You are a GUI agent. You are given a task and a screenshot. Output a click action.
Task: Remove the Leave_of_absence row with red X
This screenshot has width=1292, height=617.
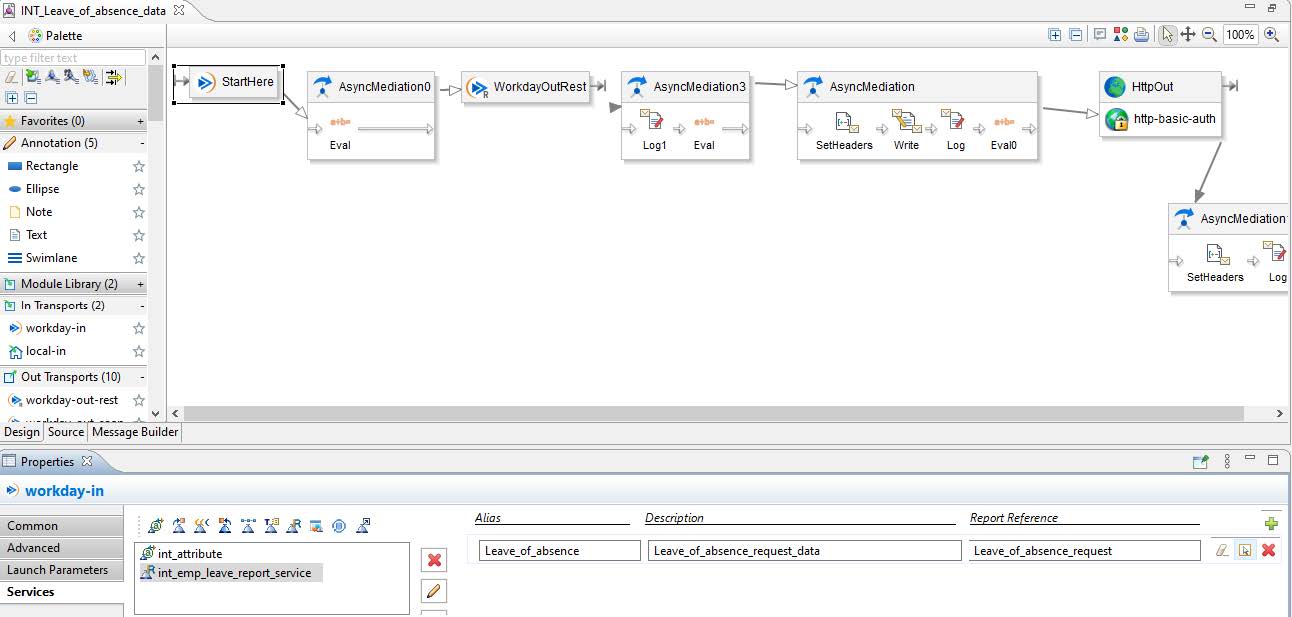[1268, 551]
